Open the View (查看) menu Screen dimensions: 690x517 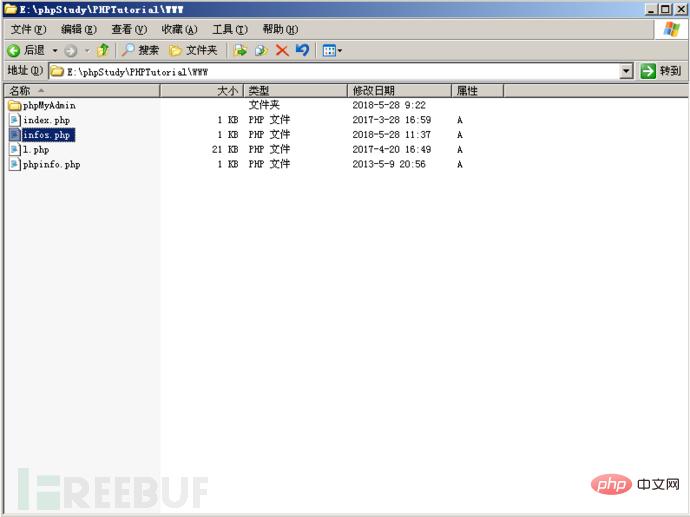click(x=129, y=29)
